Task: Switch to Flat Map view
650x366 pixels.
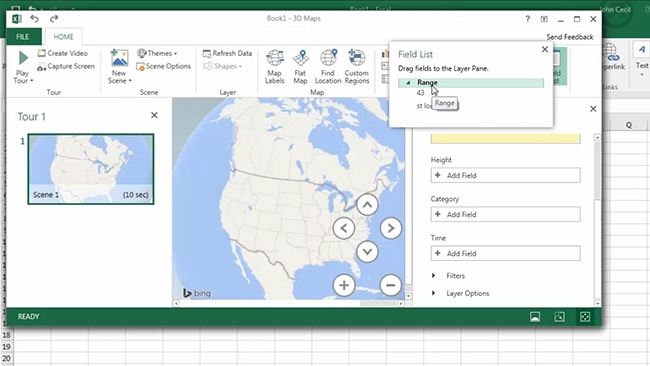Action: pos(300,67)
